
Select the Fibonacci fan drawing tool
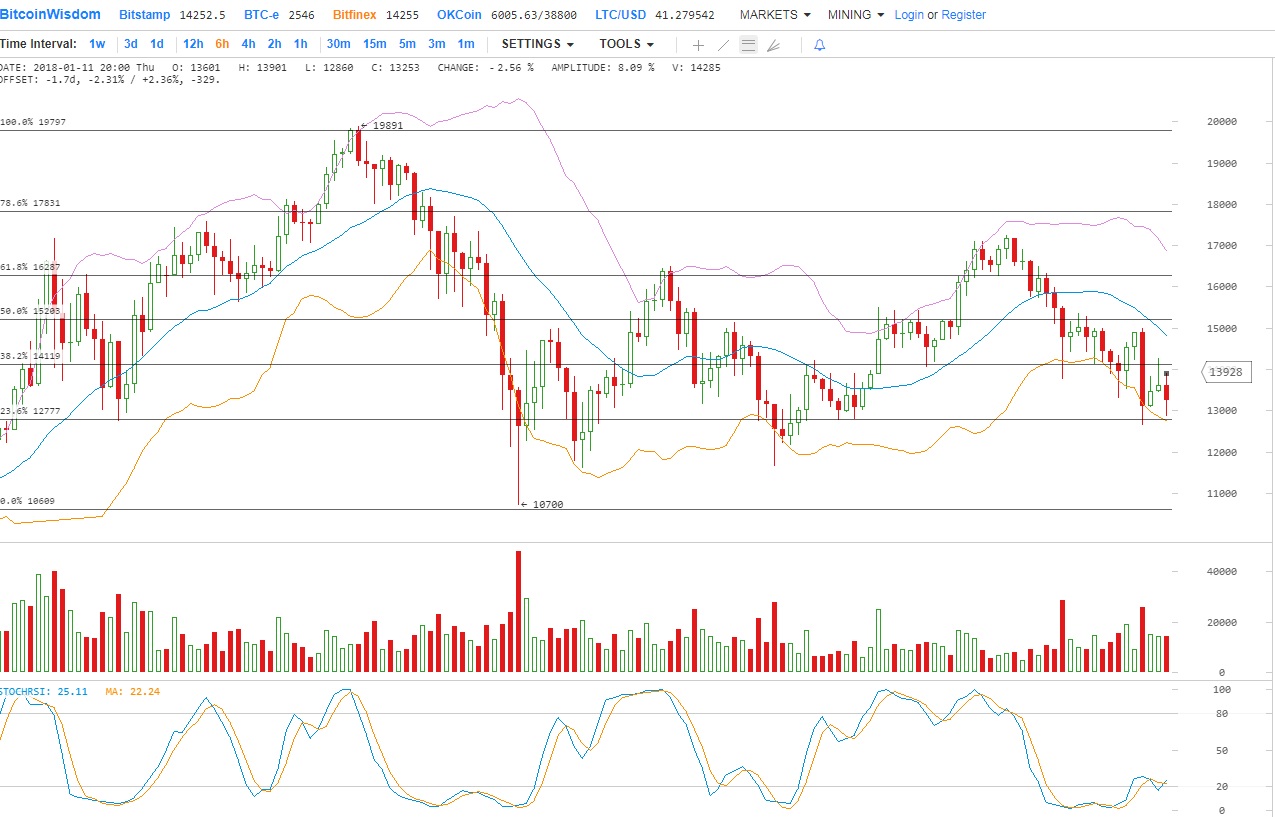pyautogui.click(x=773, y=45)
